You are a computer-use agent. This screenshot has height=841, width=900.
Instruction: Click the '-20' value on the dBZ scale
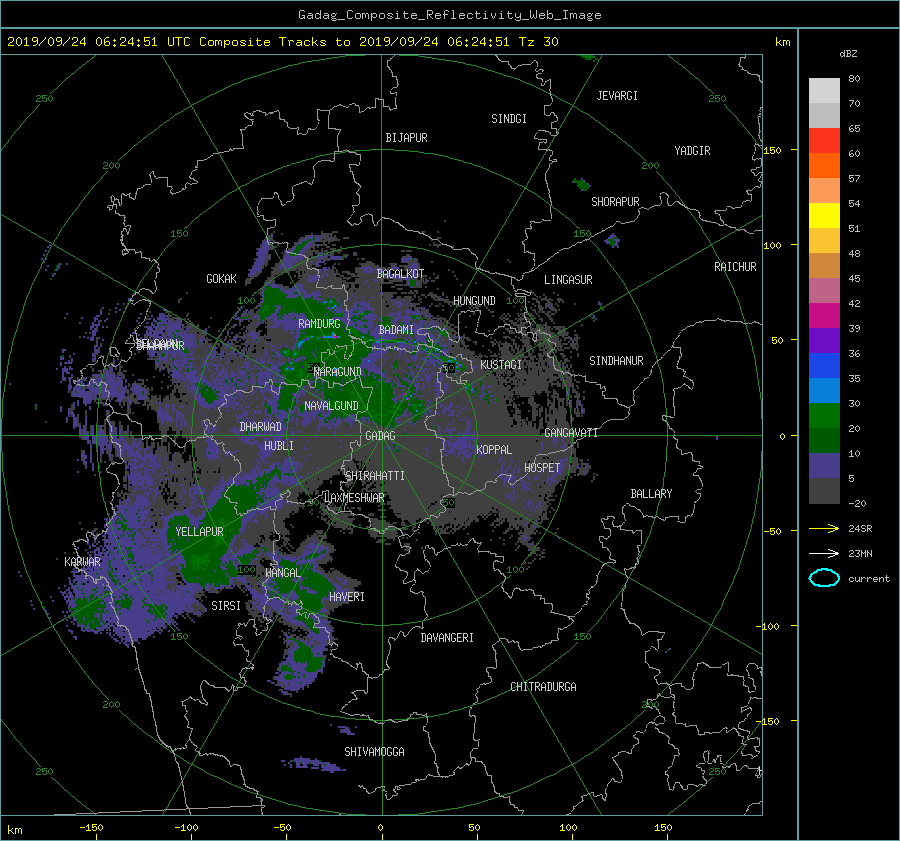point(857,503)
